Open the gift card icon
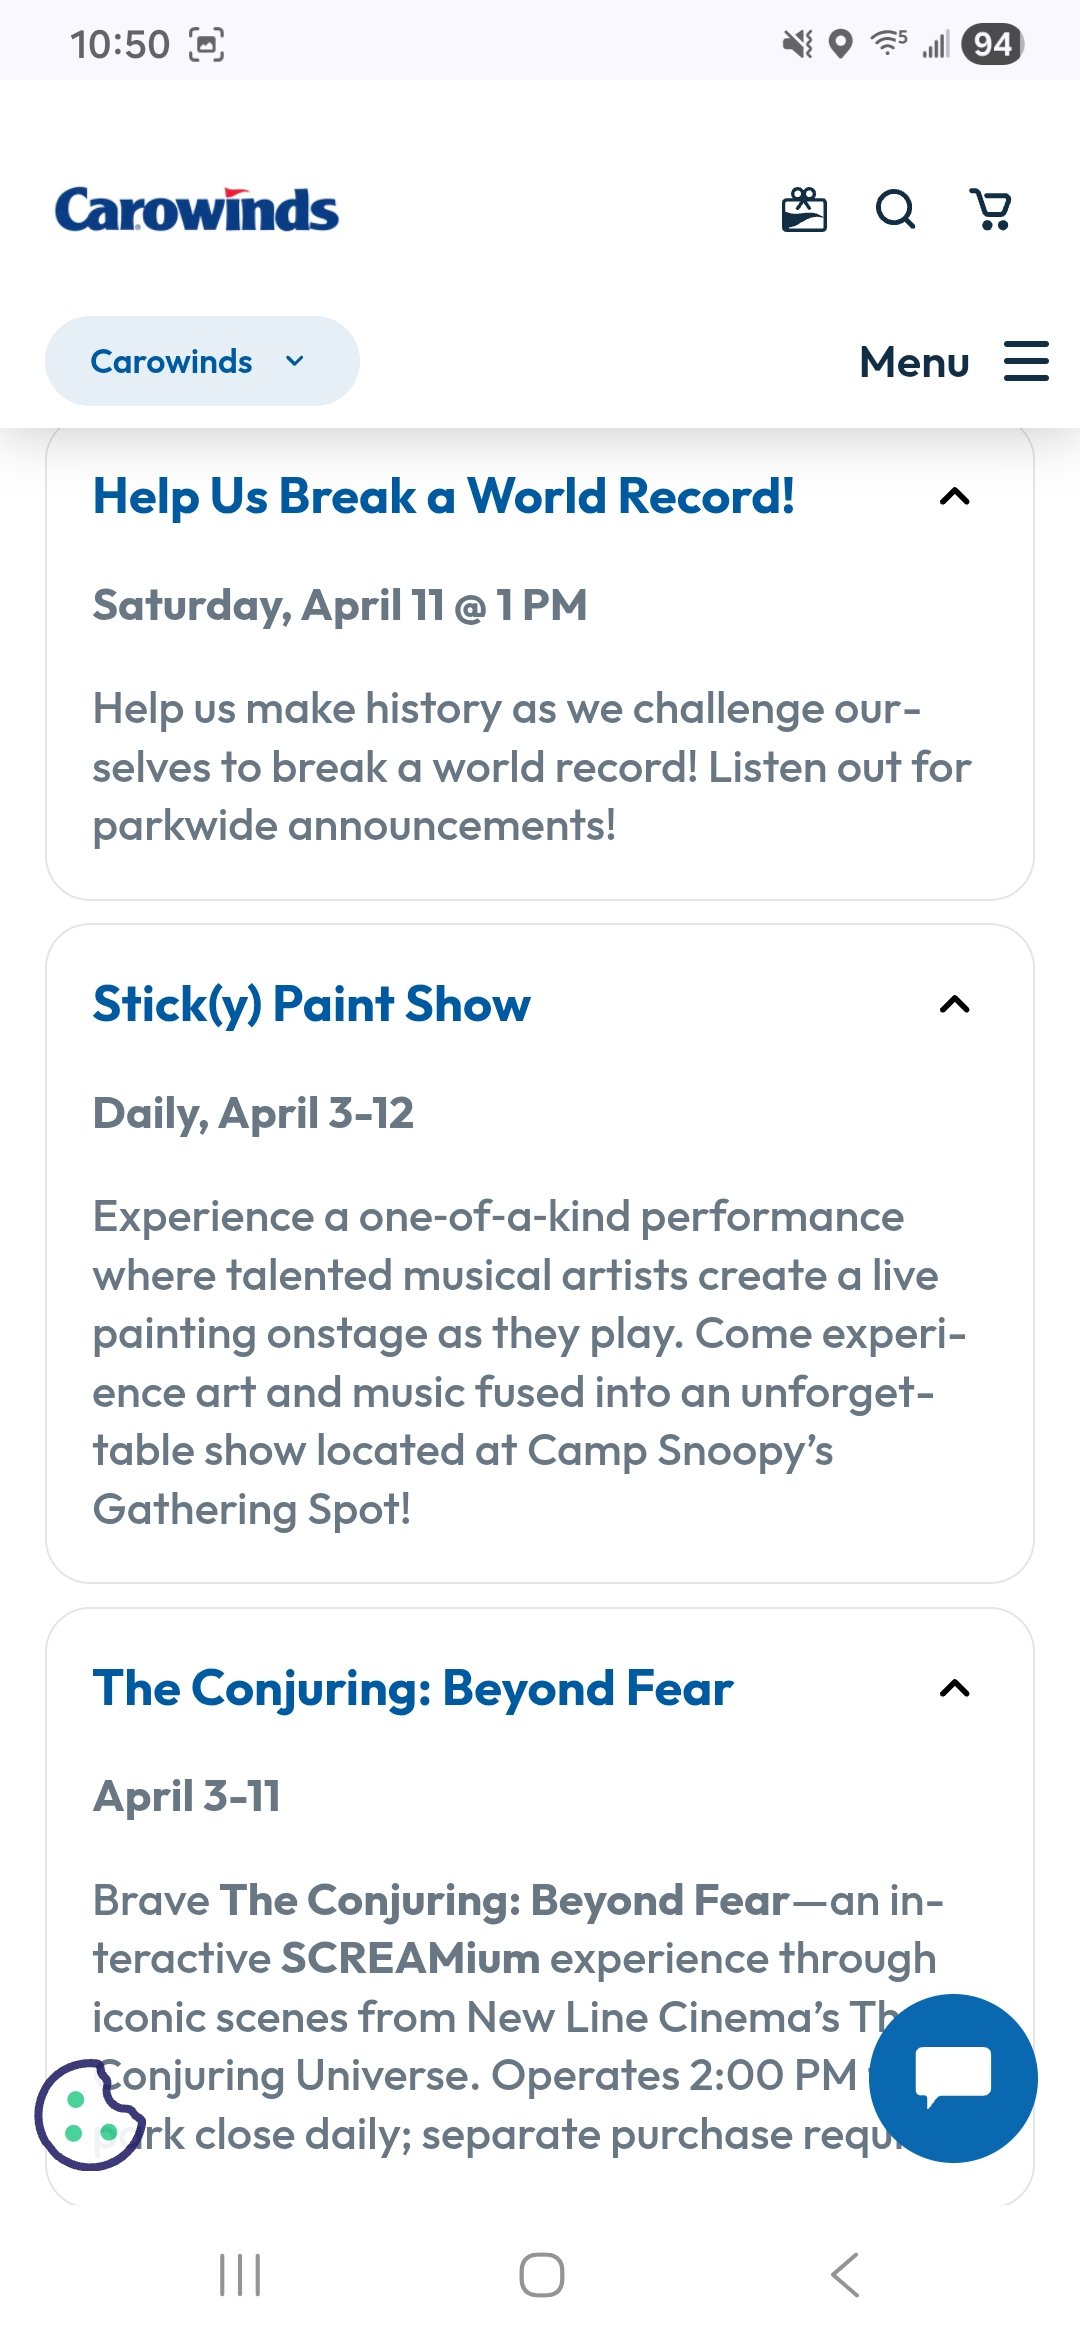 click(x=804, y=210)
